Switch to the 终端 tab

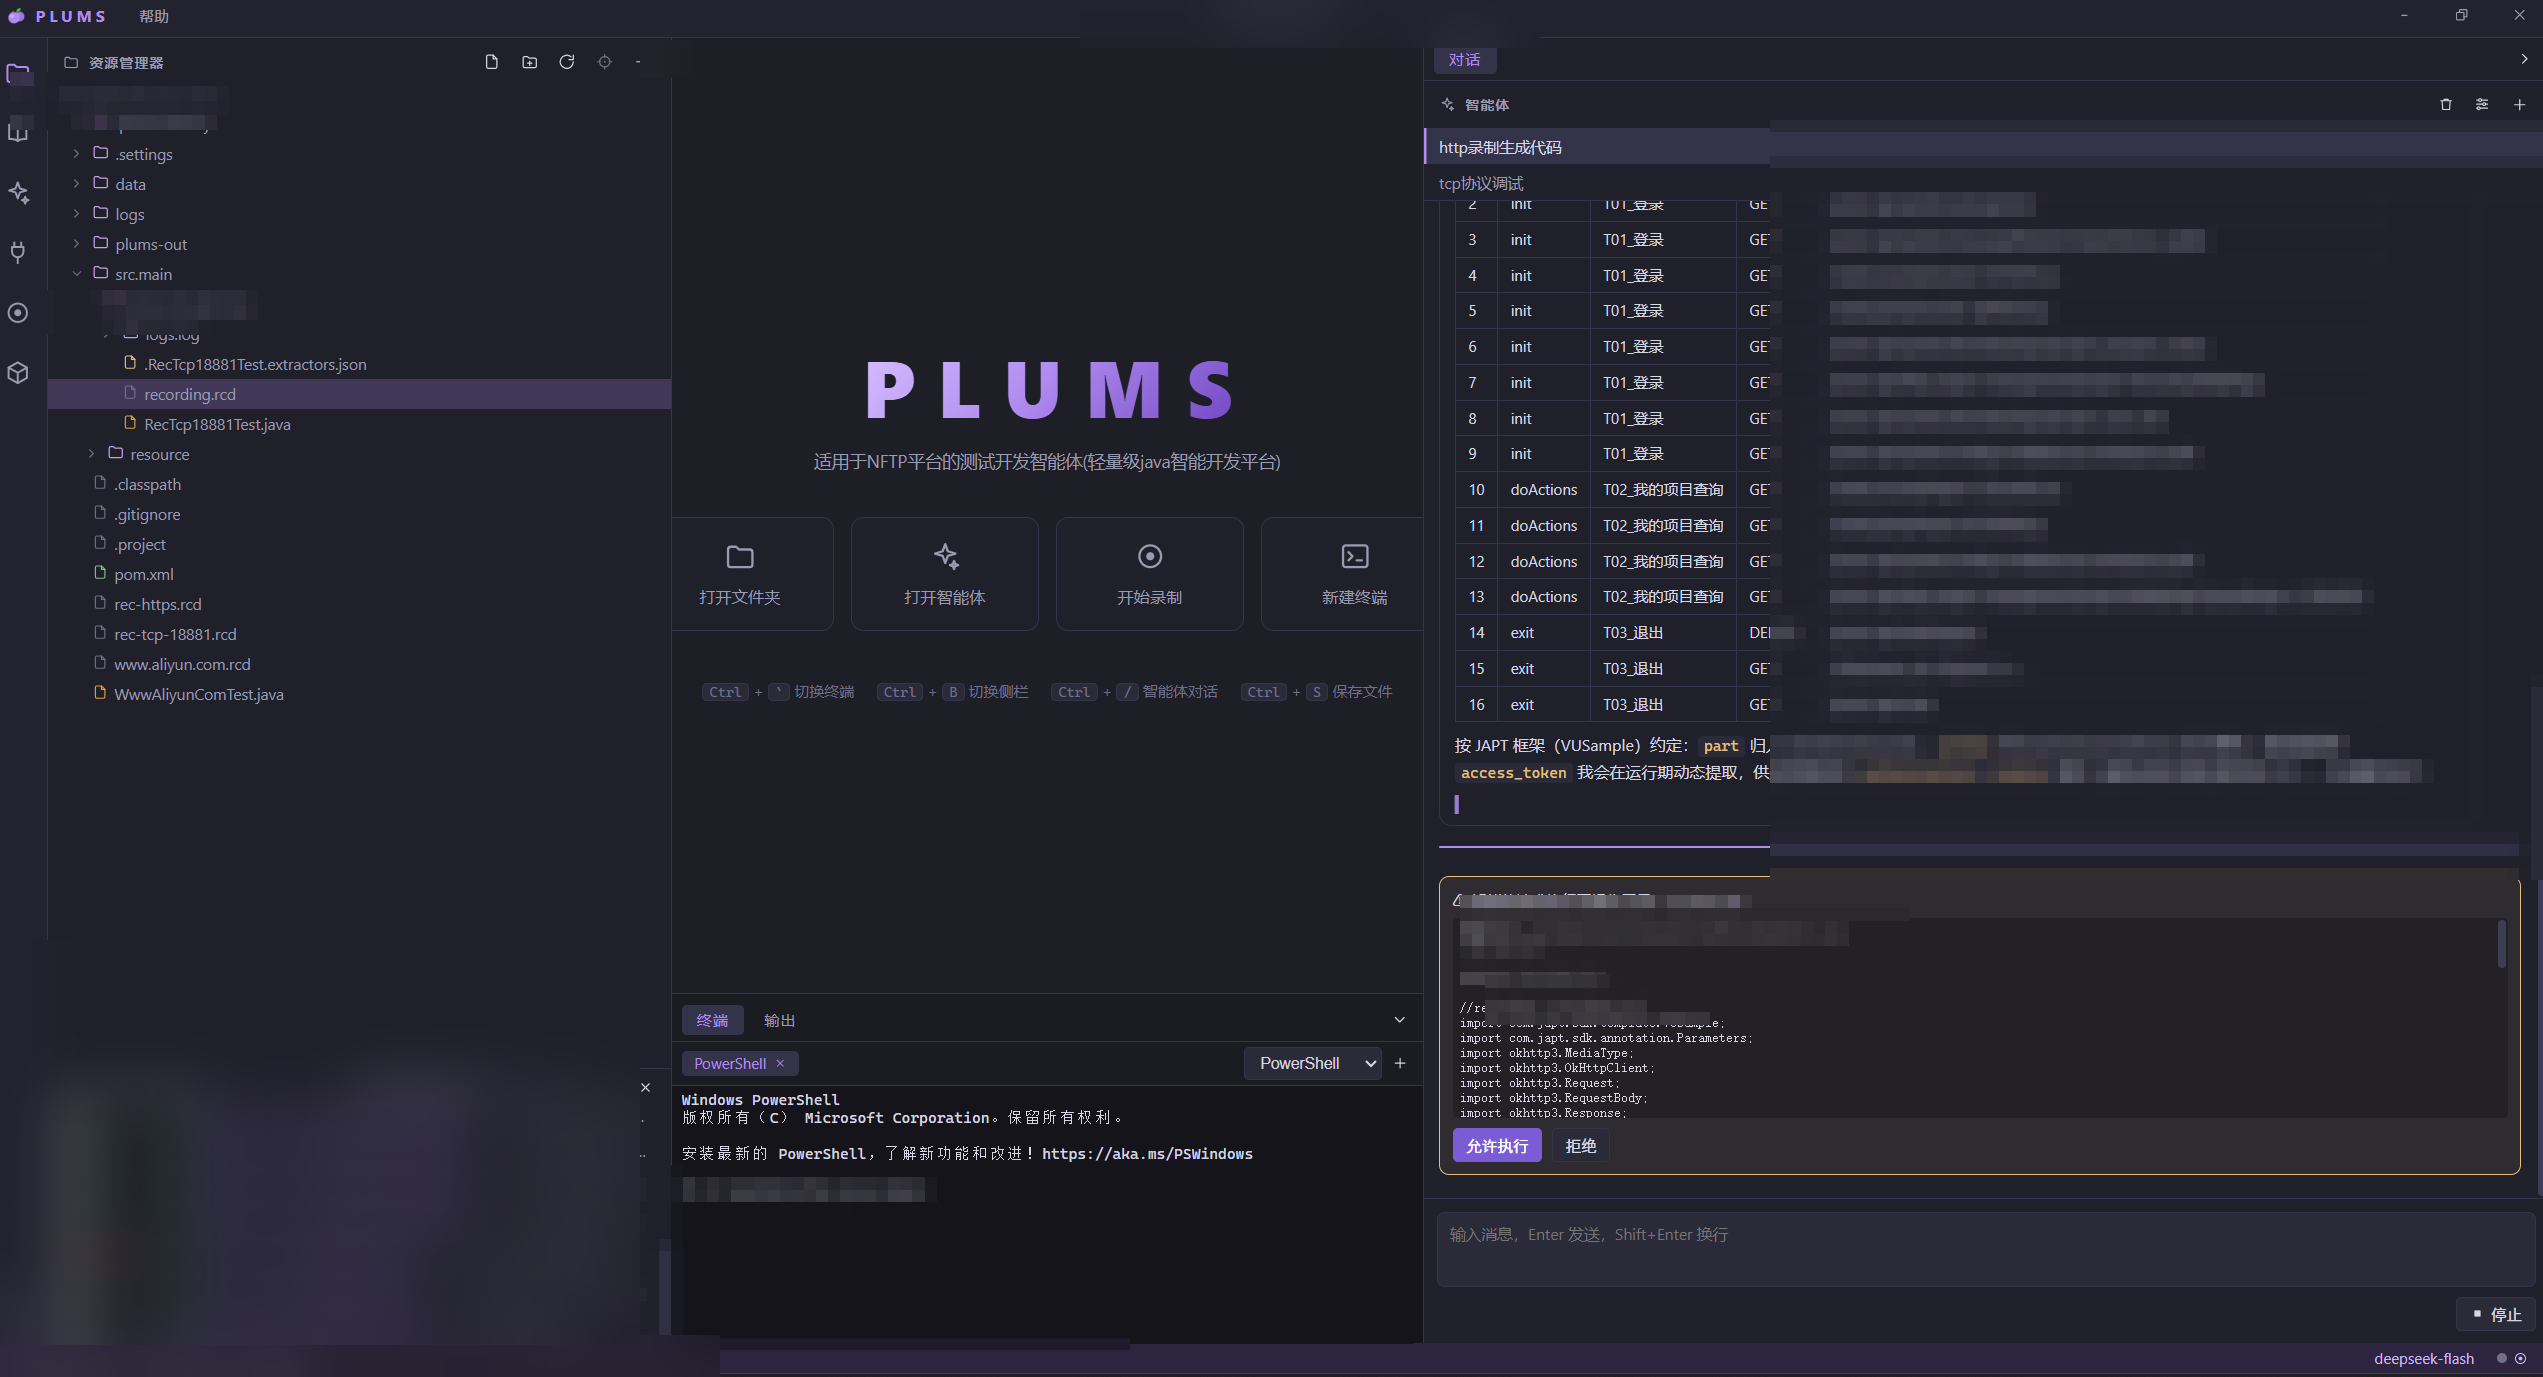pos(712,1020)
